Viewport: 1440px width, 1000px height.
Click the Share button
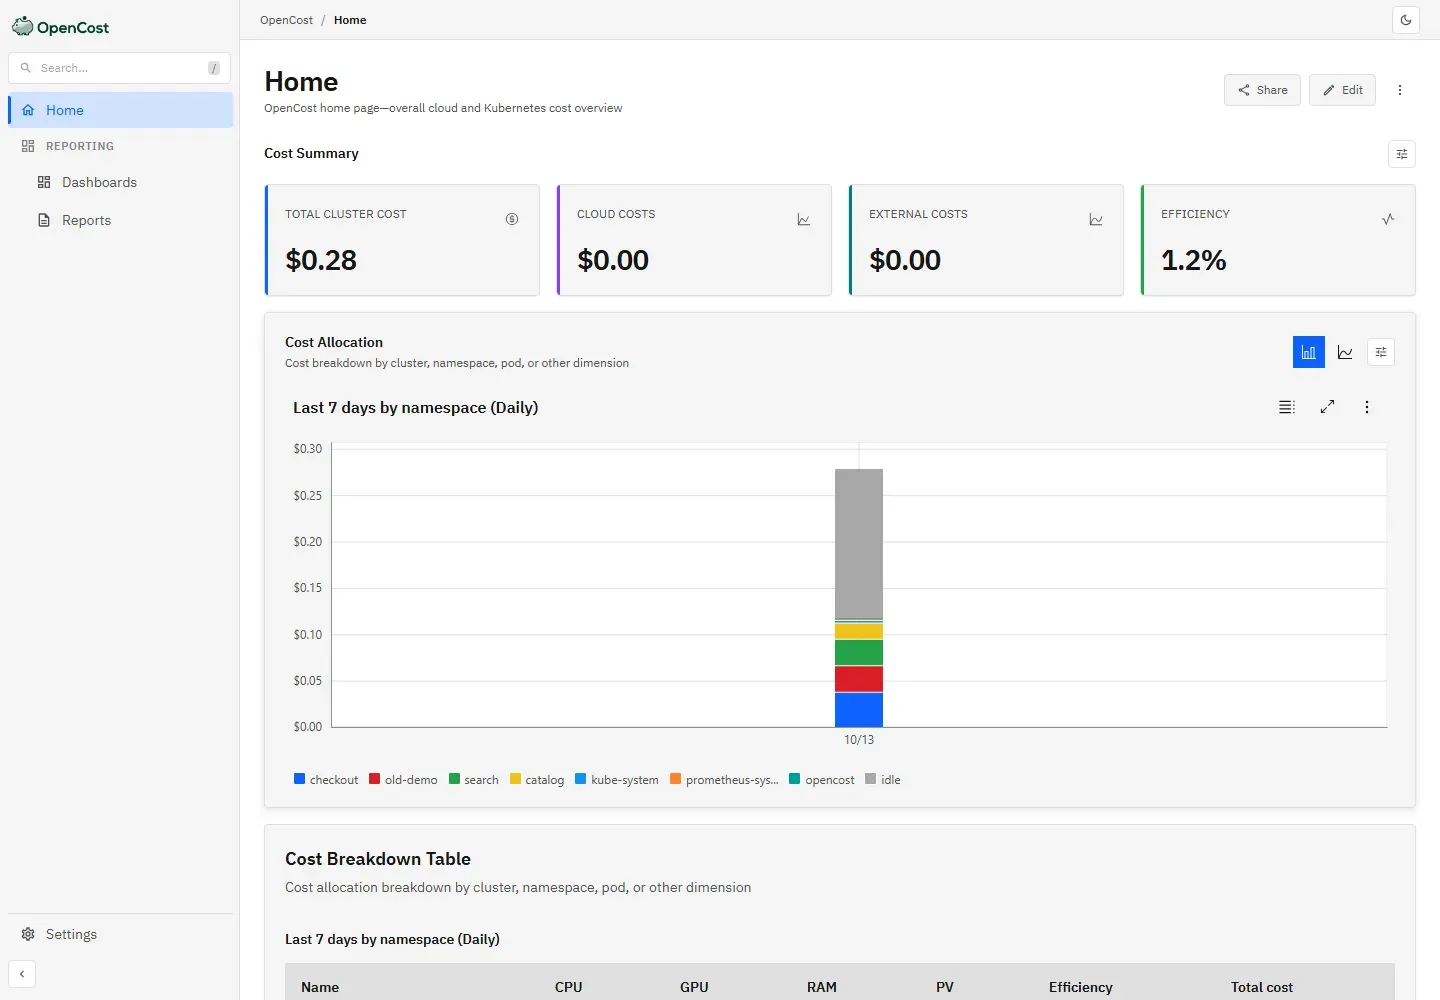point(1262,90)
